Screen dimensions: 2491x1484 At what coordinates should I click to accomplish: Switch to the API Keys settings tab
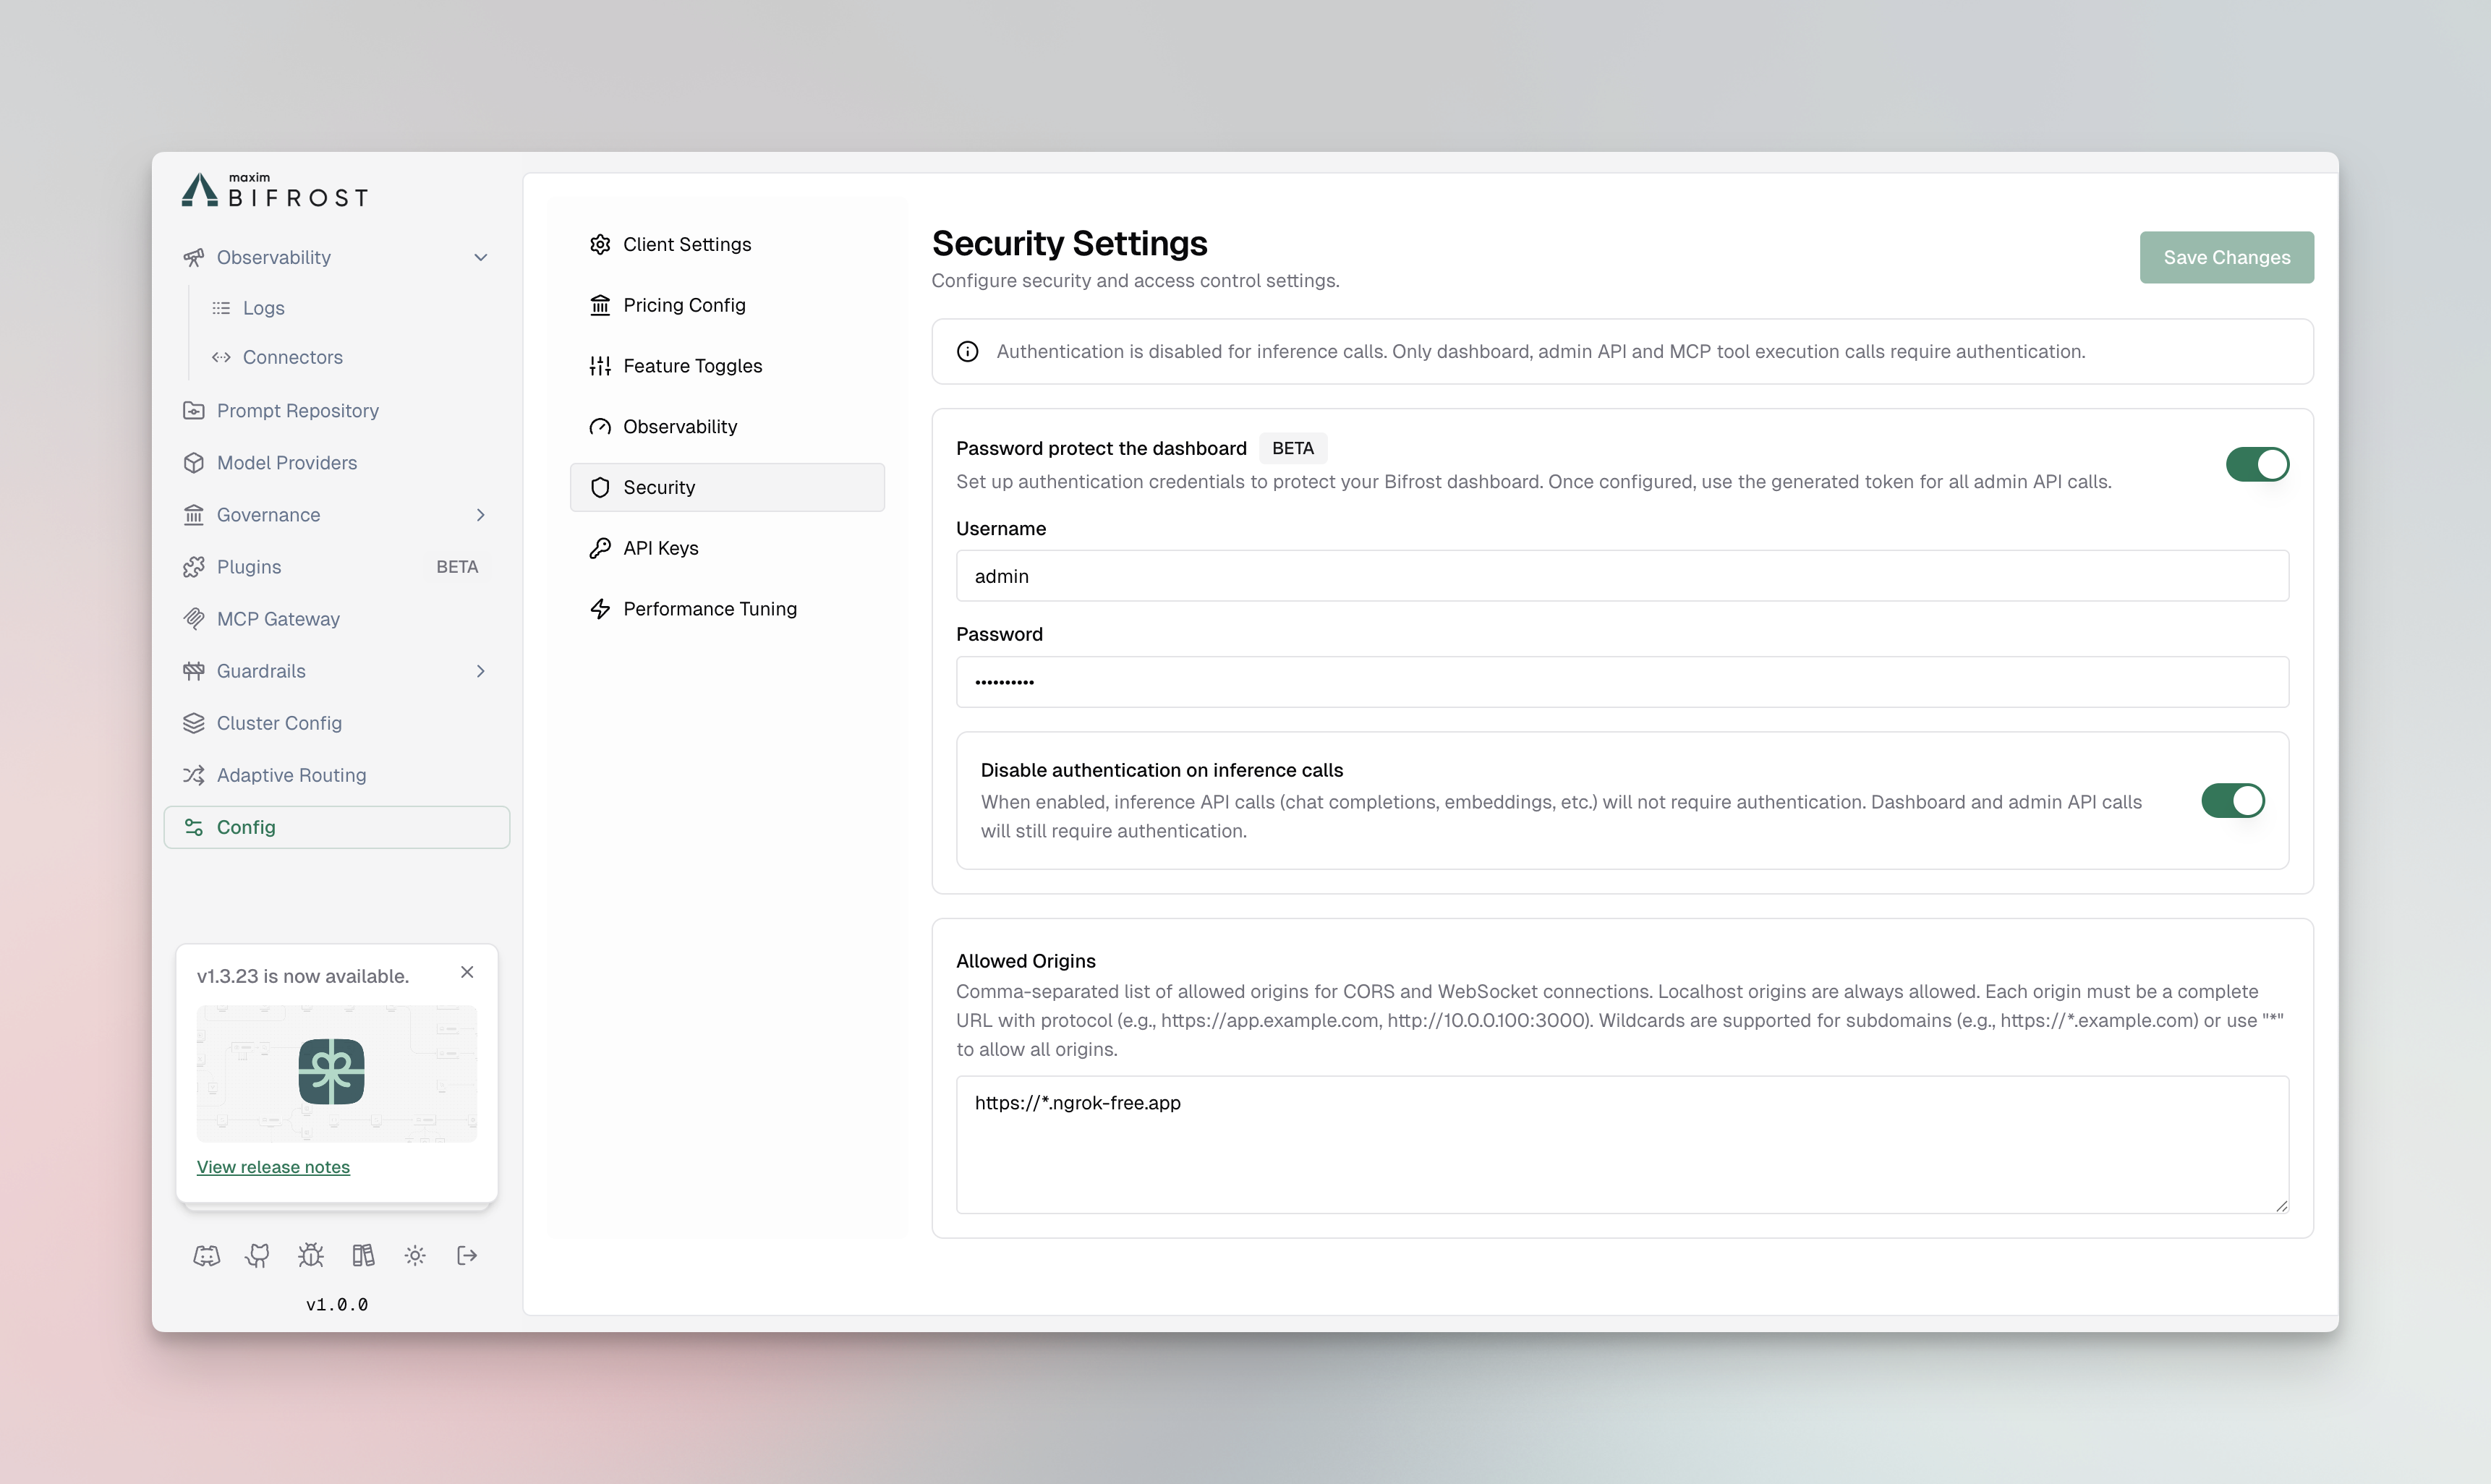pos(661,547)
